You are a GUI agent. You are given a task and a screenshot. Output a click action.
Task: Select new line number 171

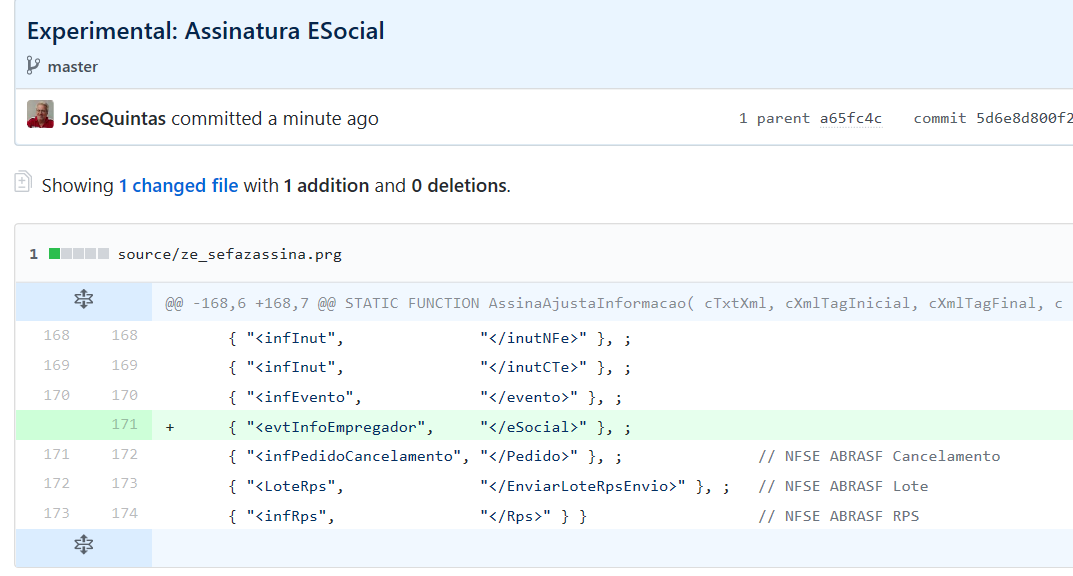click(124, 424)
